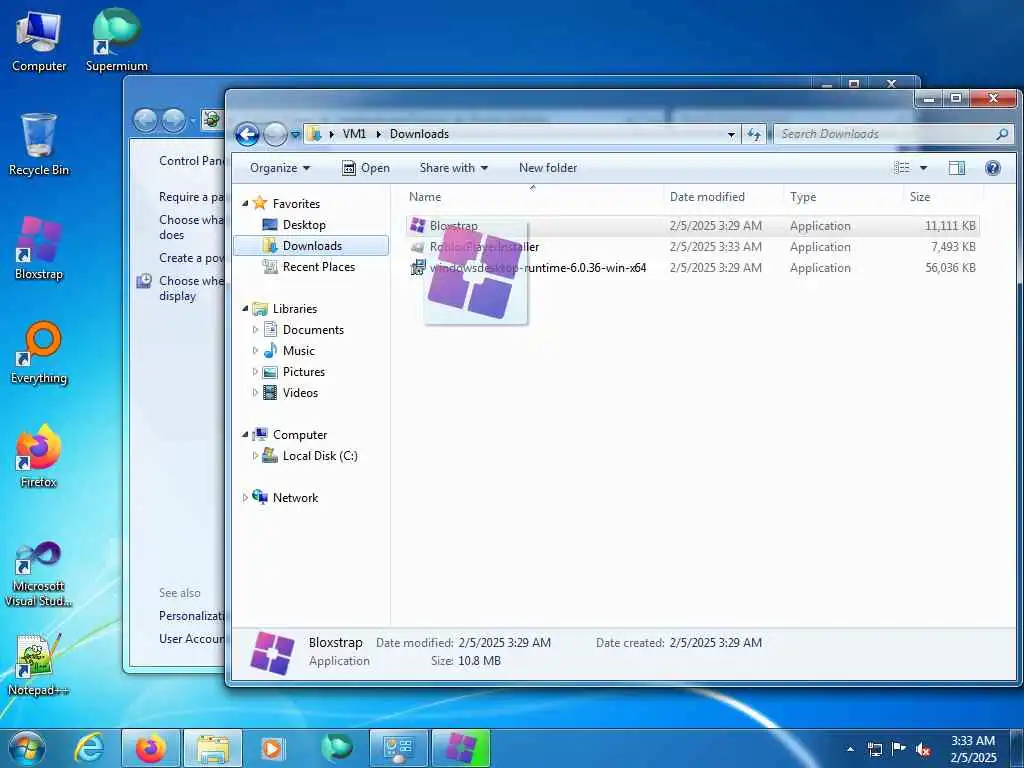The height and width of the screenshot is (768, 1024).
Task: Click the search magnifier in Search Downloads
Action: tap(1002, 134)
